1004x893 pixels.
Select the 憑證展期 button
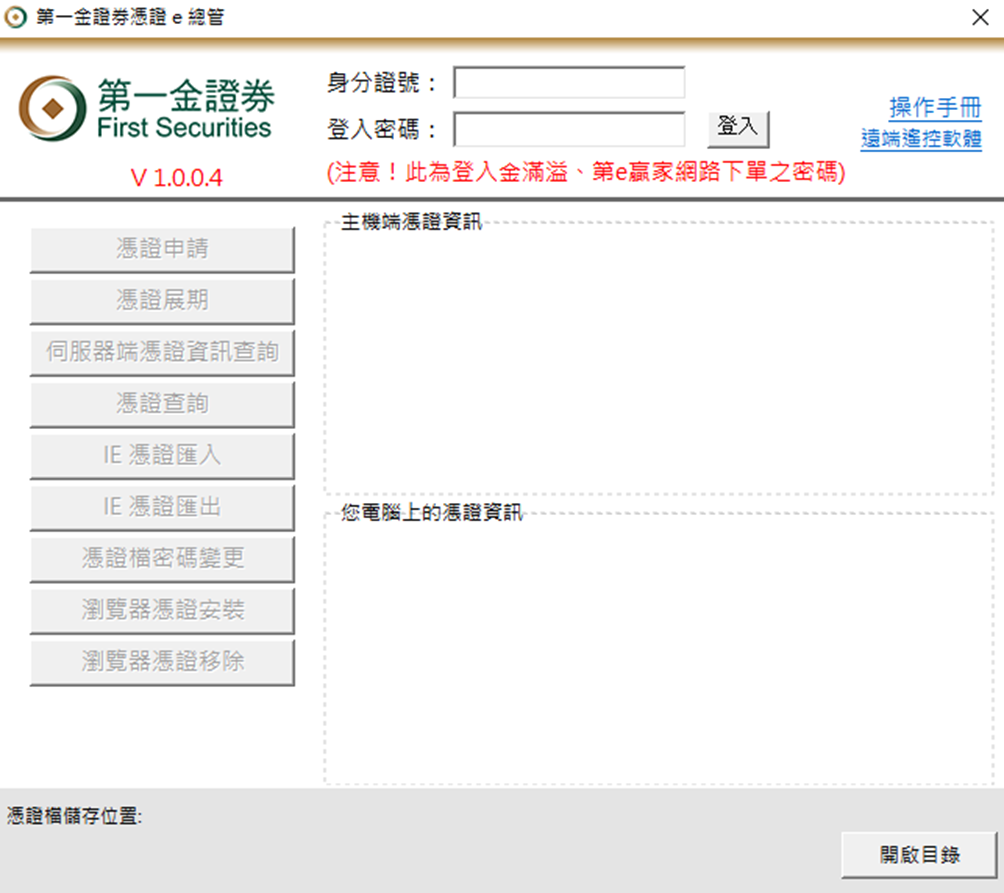pos(162,301)
